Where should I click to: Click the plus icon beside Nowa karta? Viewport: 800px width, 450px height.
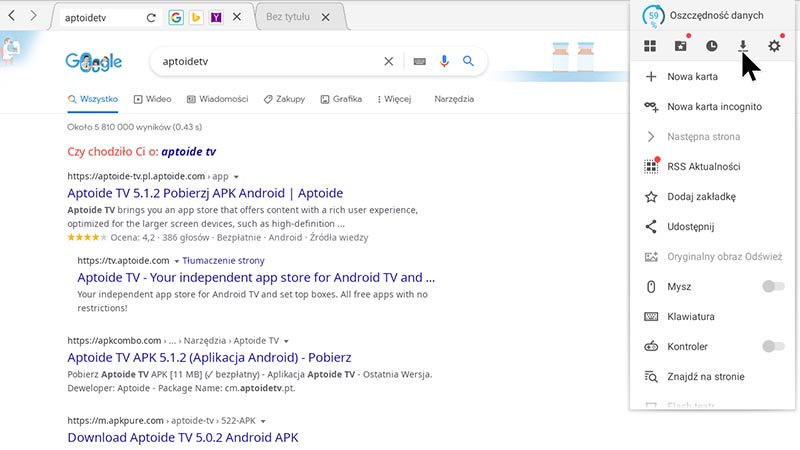(651, 77)
